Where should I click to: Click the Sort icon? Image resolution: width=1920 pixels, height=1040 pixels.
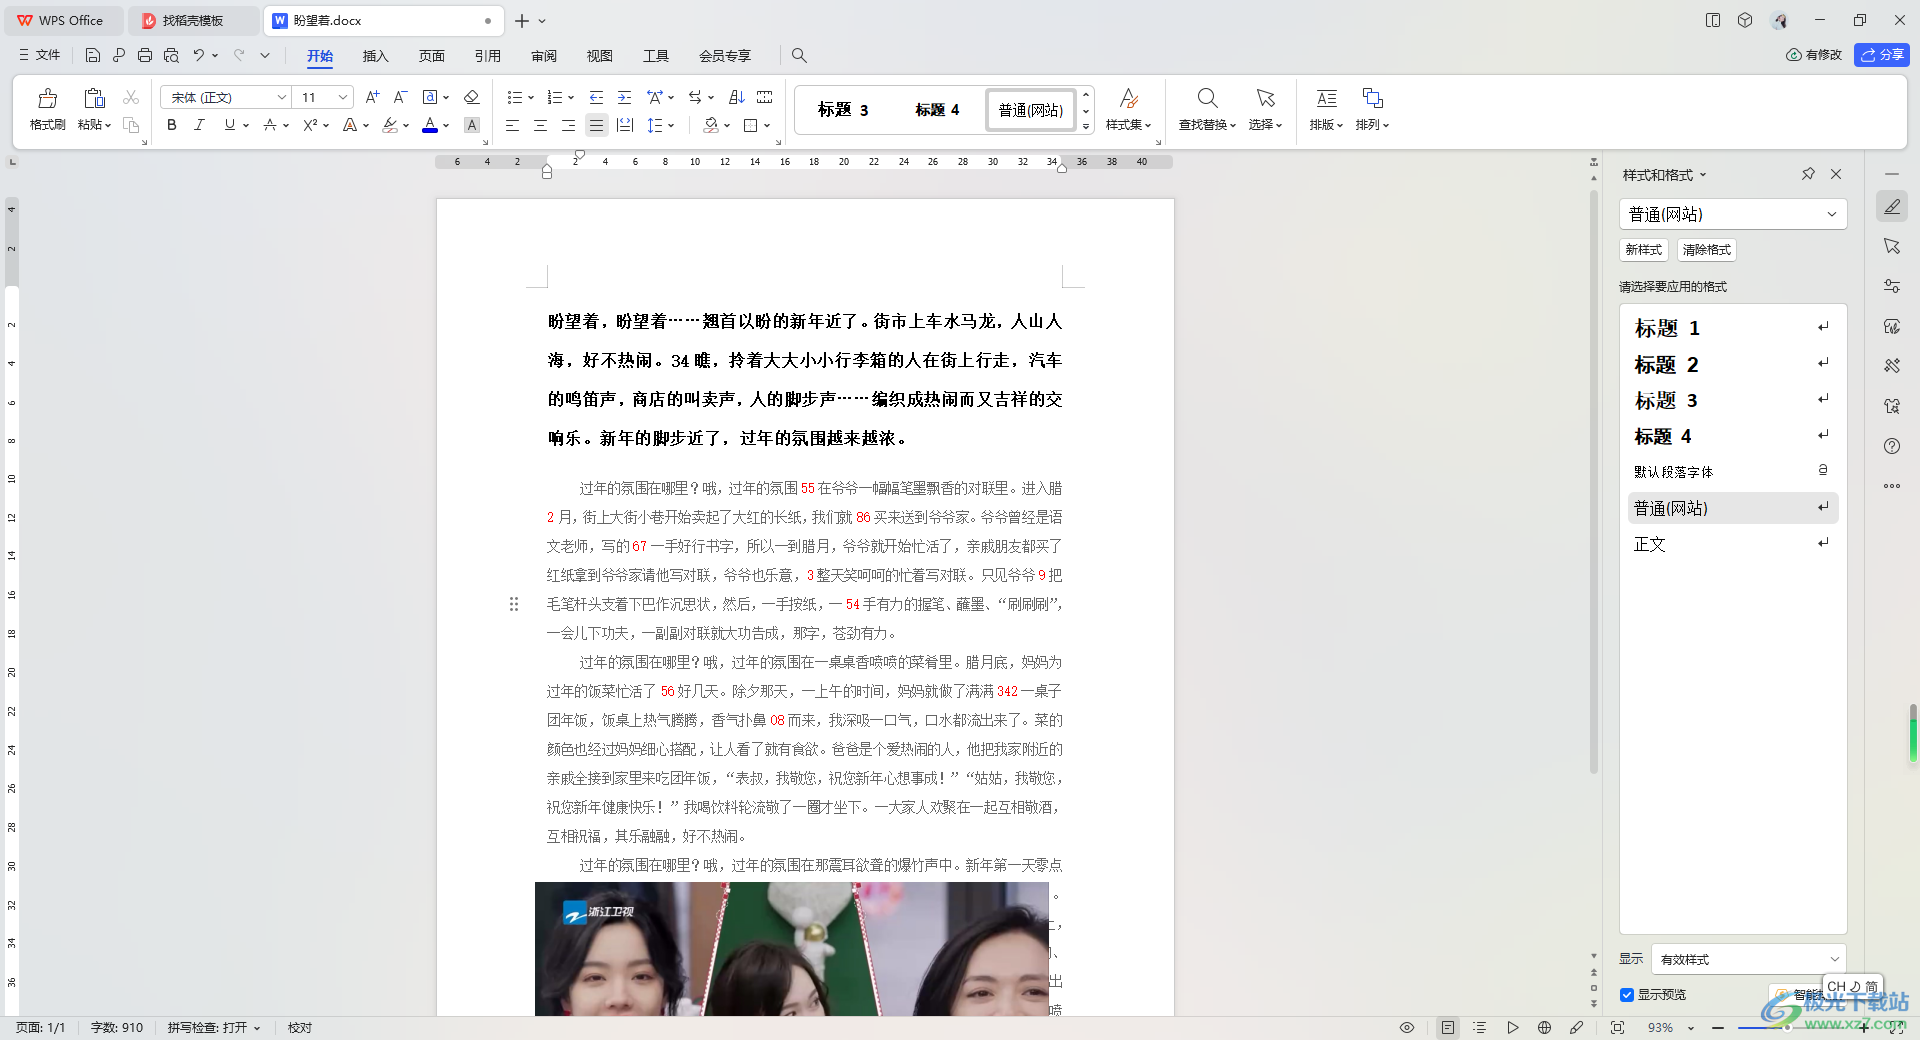click(x=737, y=97)
